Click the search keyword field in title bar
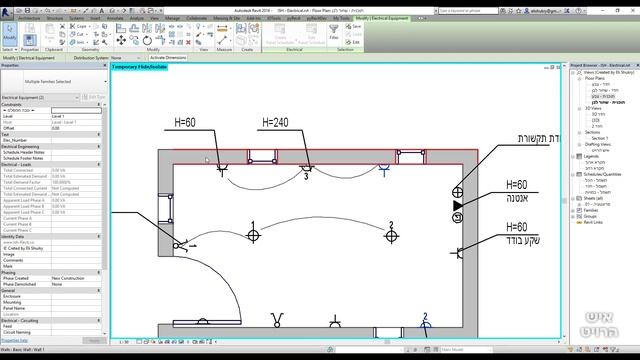640x360 pixels. pos(468,11)
